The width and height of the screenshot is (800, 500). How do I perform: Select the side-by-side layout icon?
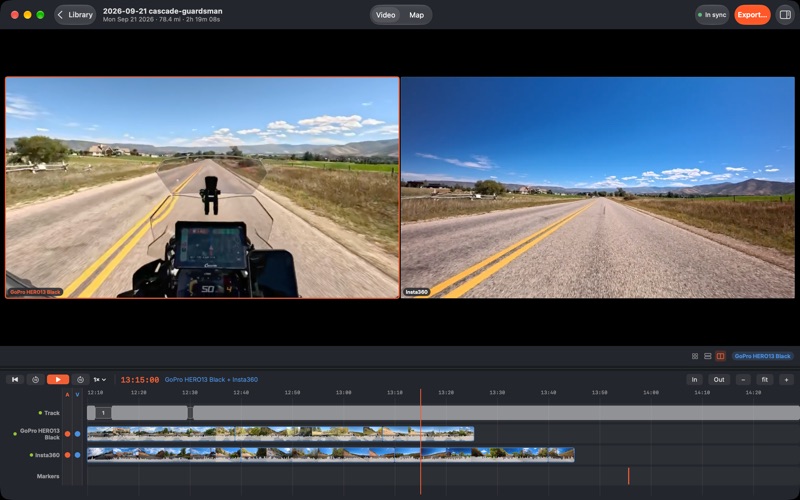[720, 356]
